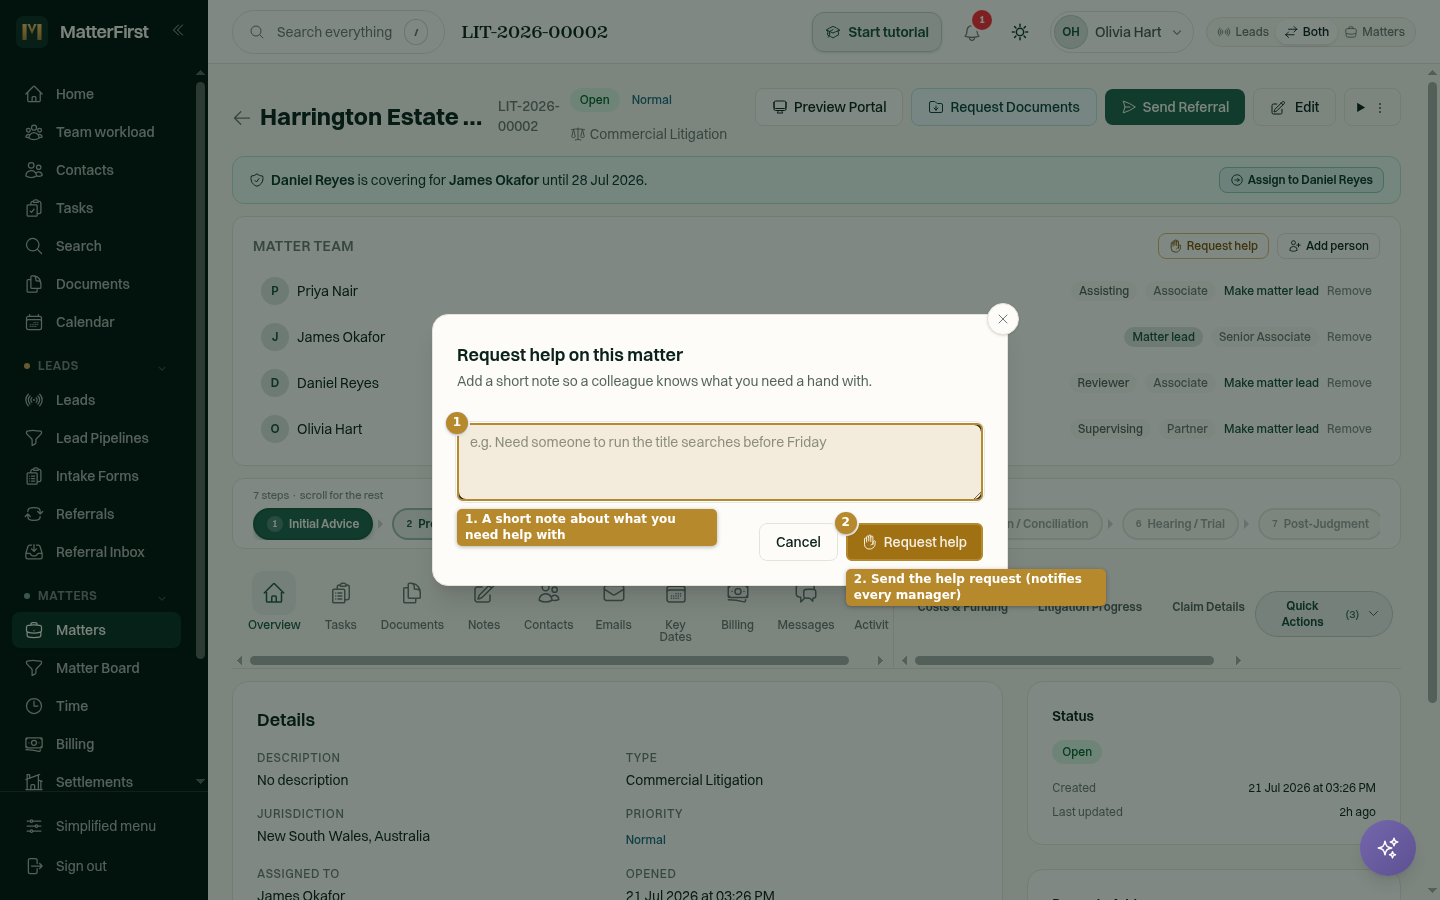The image size is (1440, 900).
Task: Select the Hearing / Trial step
Action: (1180, 524)
